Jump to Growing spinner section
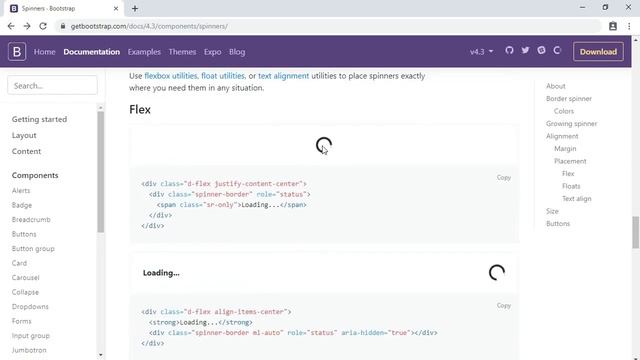 pyautogui.click(x=571, y=124)
